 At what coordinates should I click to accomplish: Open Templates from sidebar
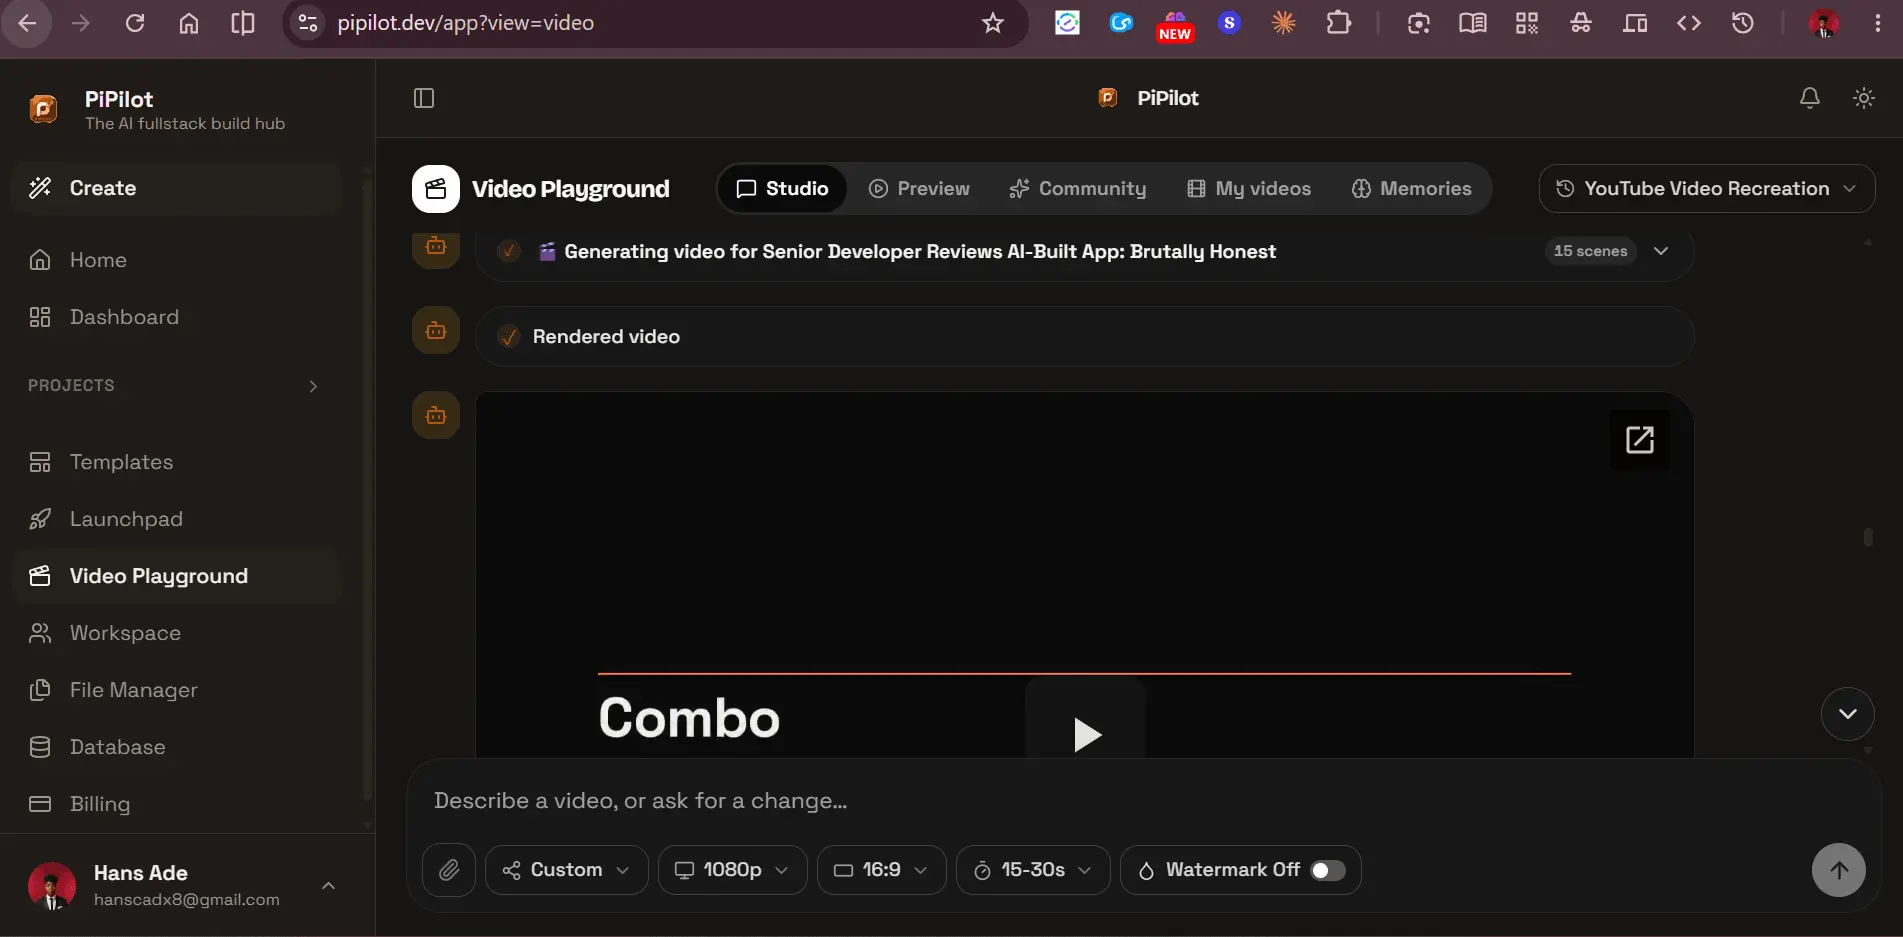tap(177, 462)
